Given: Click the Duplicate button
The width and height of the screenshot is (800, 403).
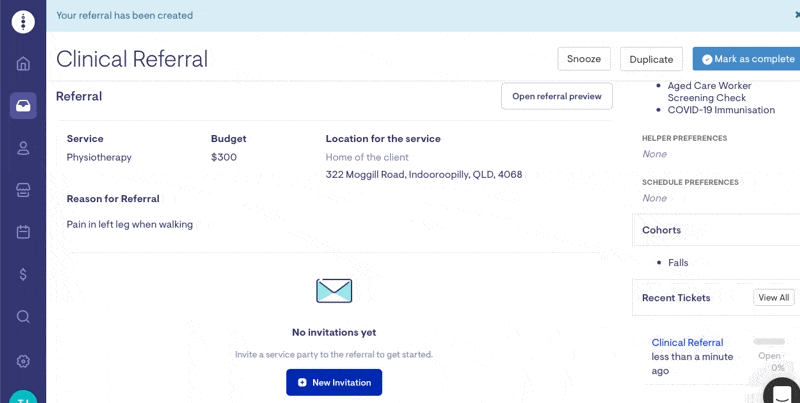Looking at the screenshot, I should tap(651, 59).
